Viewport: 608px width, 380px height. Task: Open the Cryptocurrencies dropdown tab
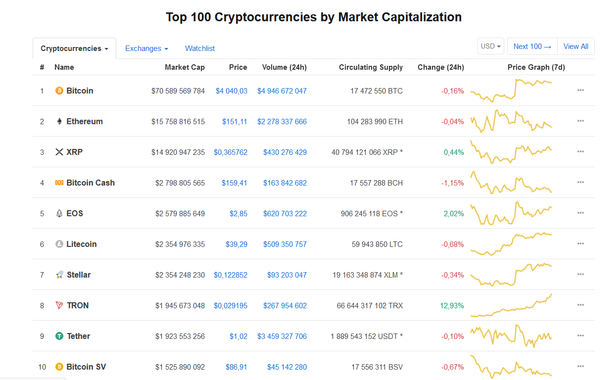[x=74, y=48]
